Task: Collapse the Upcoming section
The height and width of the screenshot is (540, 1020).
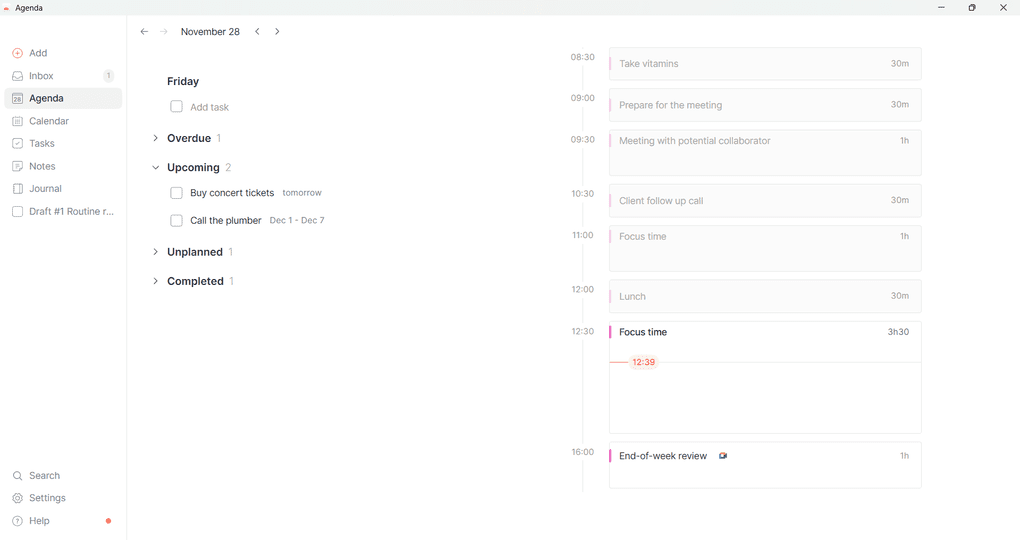Action: point(155,168)
